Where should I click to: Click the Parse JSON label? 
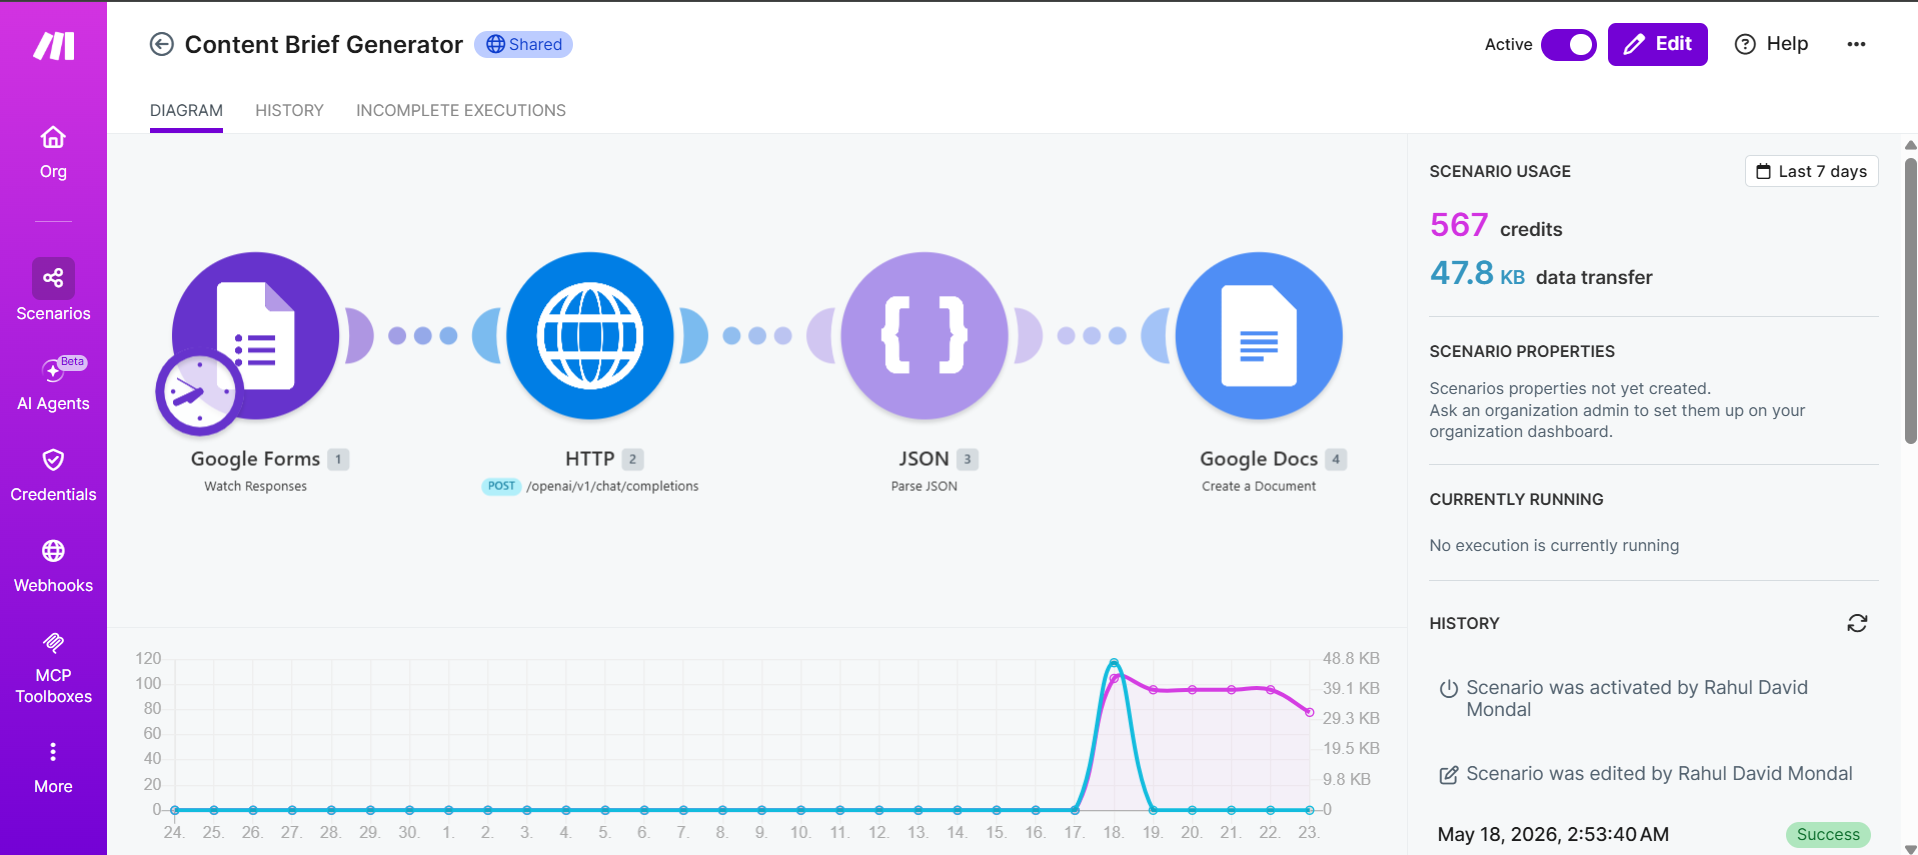(924, 486)
